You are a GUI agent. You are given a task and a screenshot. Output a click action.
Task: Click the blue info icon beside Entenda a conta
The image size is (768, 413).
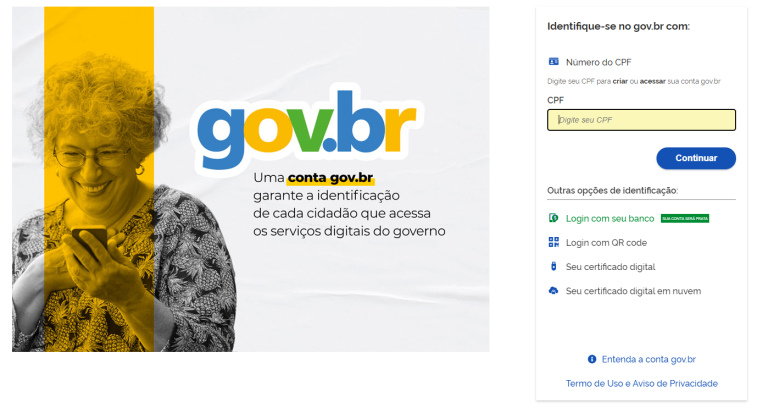(592, 359)
